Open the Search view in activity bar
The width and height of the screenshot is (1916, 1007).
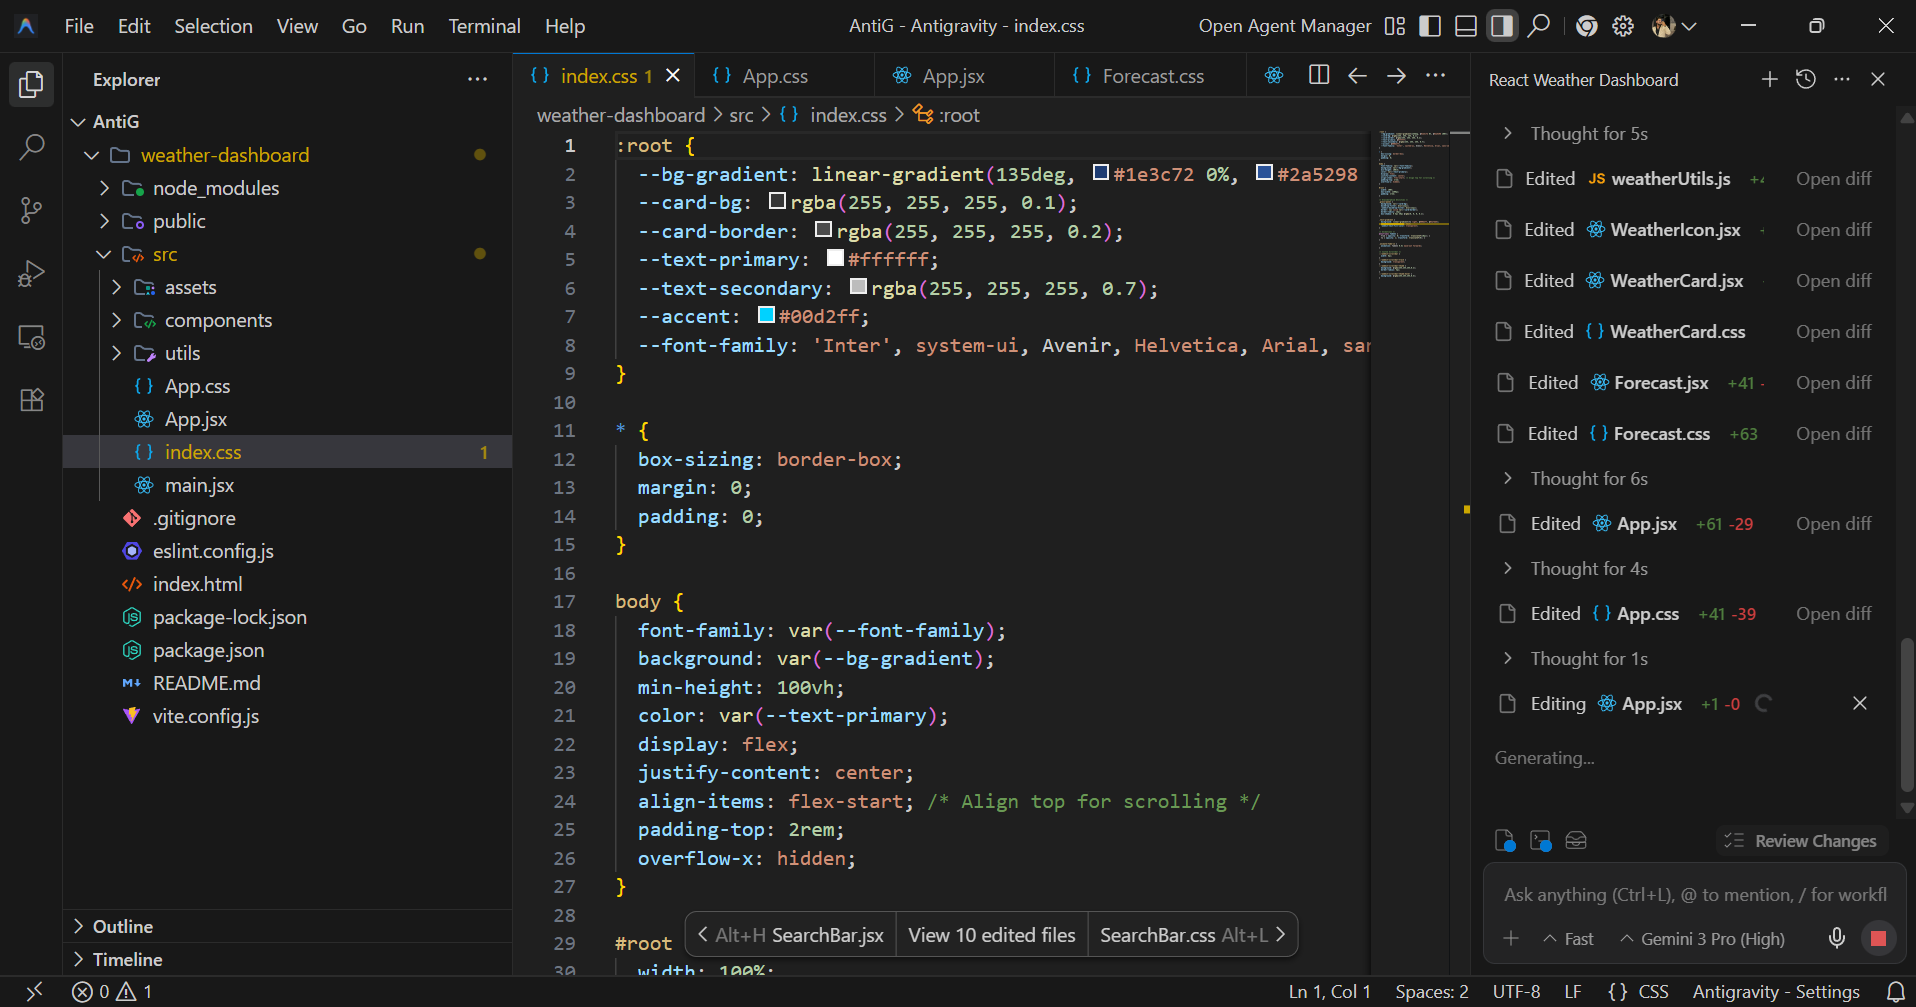click(x=31, y=148)
